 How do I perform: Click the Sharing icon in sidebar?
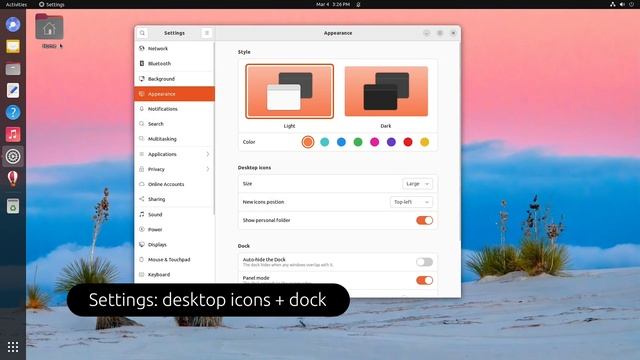click(x=142, y=199)
